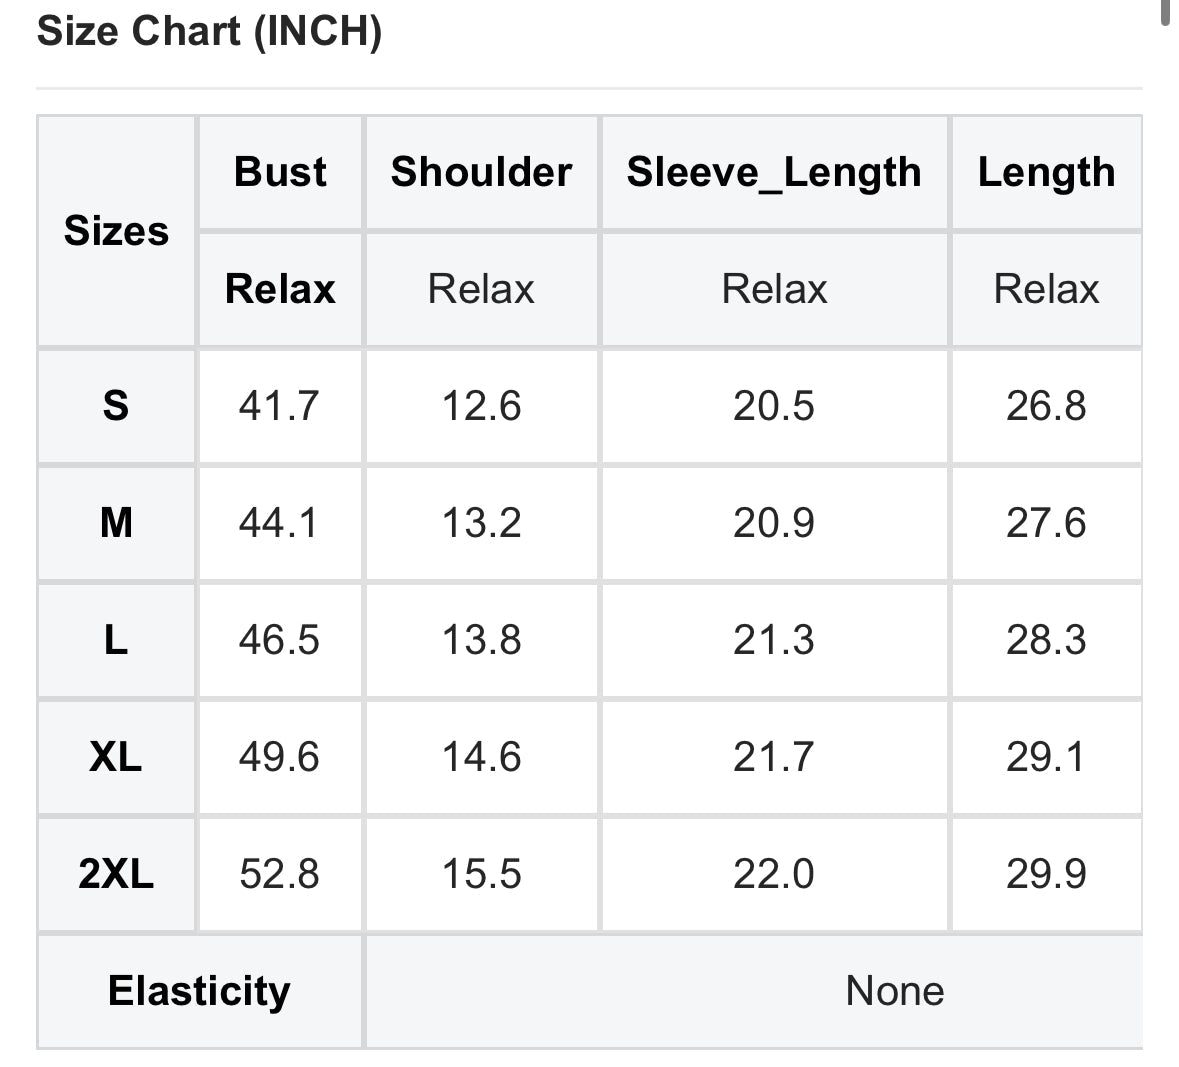The width and height of the screenshot is (1179, 1067).
Task: Select the Bust column header
Action: pos(280,172)
